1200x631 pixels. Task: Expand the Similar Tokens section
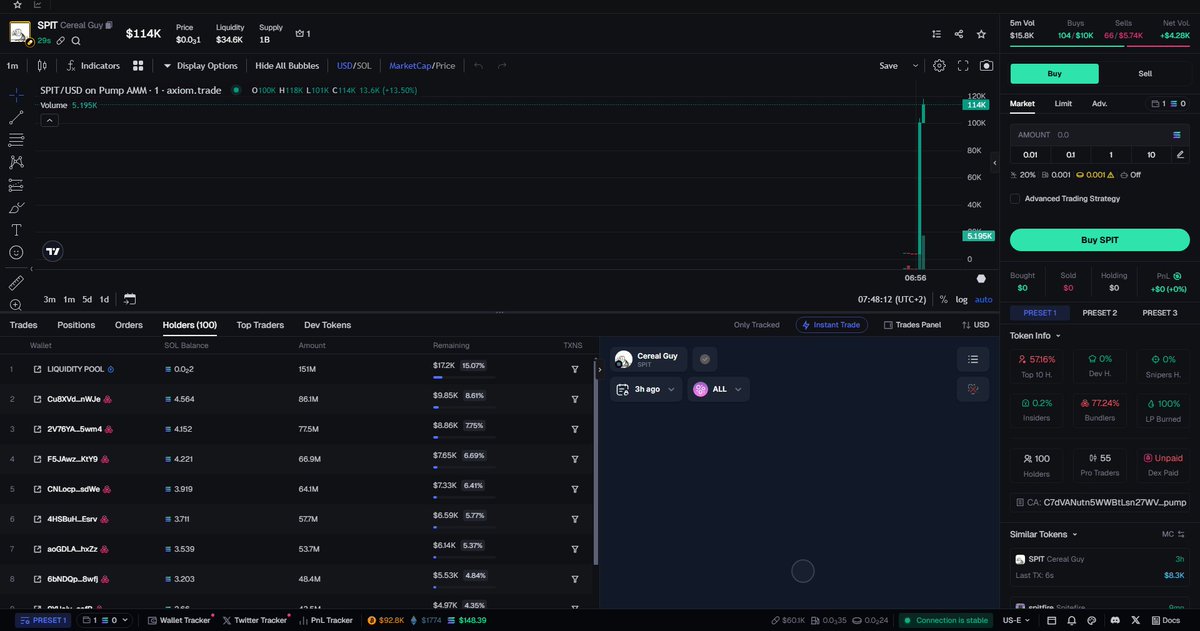pos(1044,534)
